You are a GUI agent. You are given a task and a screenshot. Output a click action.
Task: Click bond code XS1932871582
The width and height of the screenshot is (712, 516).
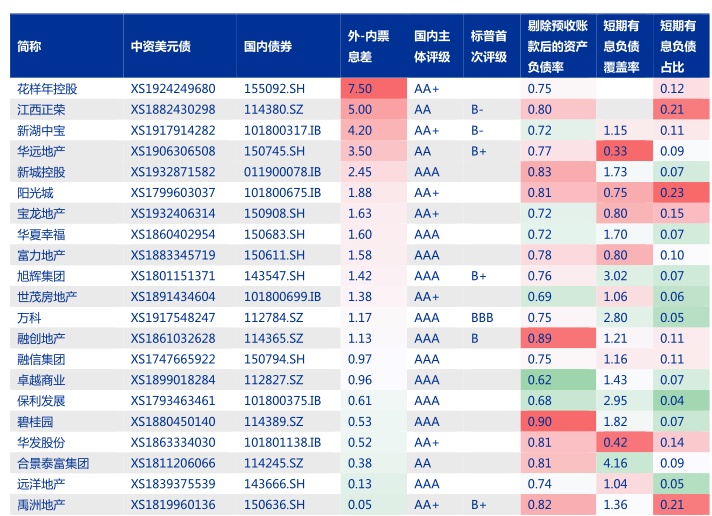click(173, 172)
